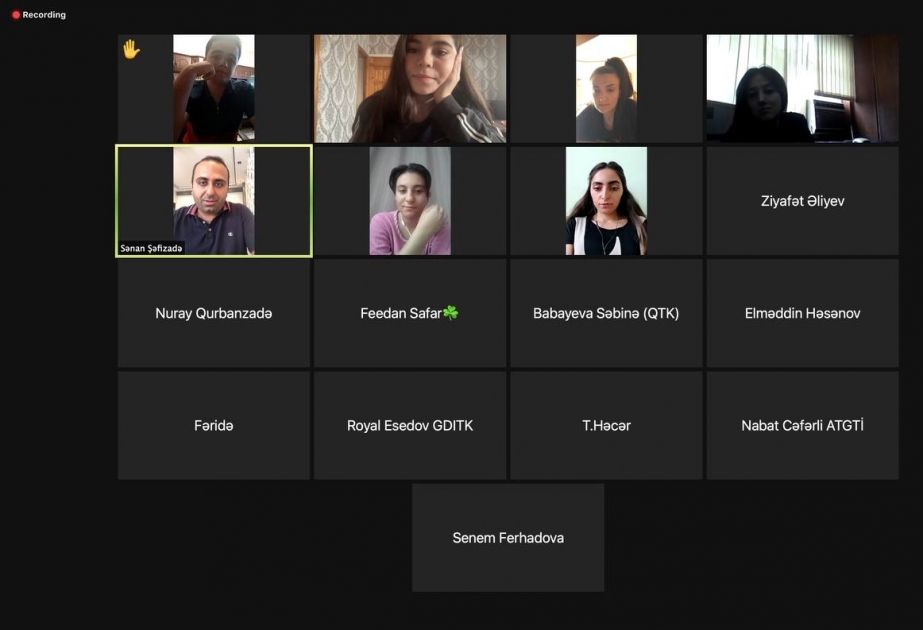Screen dimensions: 923x630
Task: Click the red Recording indicator
Action: [39, 15]
